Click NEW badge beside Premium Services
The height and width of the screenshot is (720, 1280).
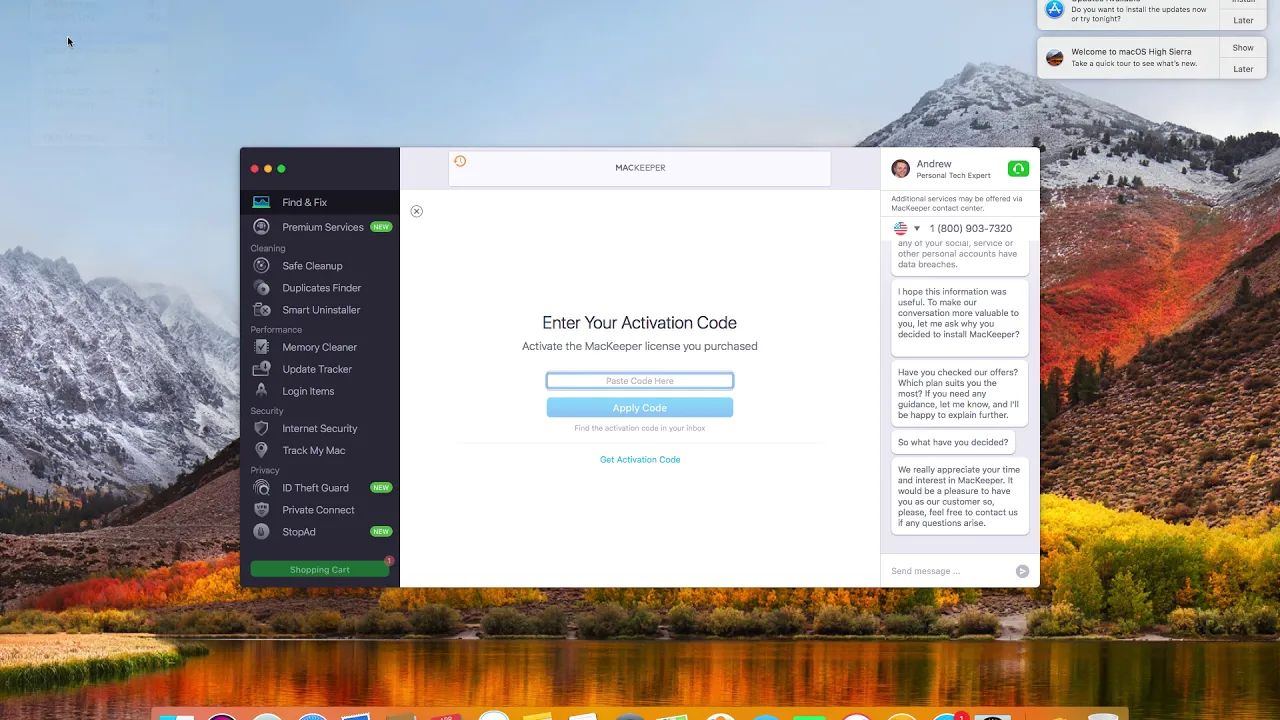[381, 227]
